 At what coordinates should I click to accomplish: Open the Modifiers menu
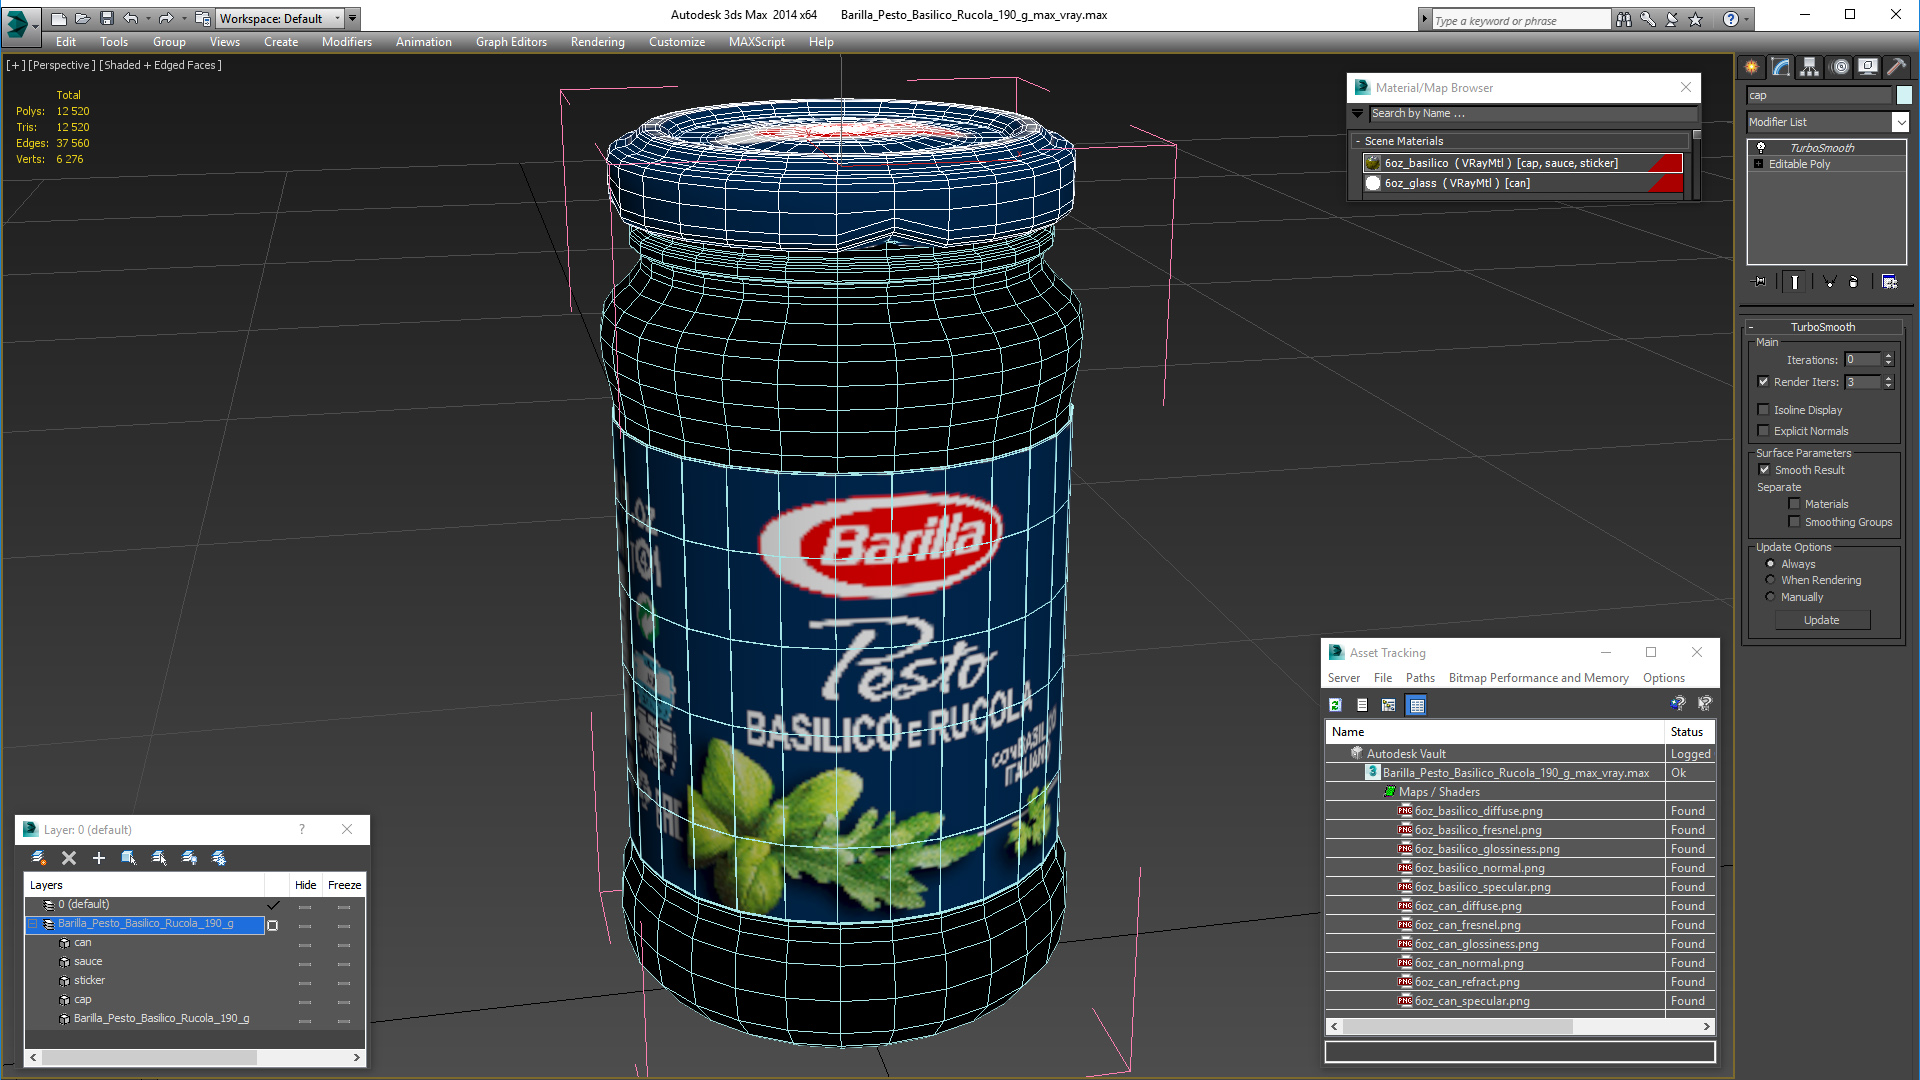346,42
